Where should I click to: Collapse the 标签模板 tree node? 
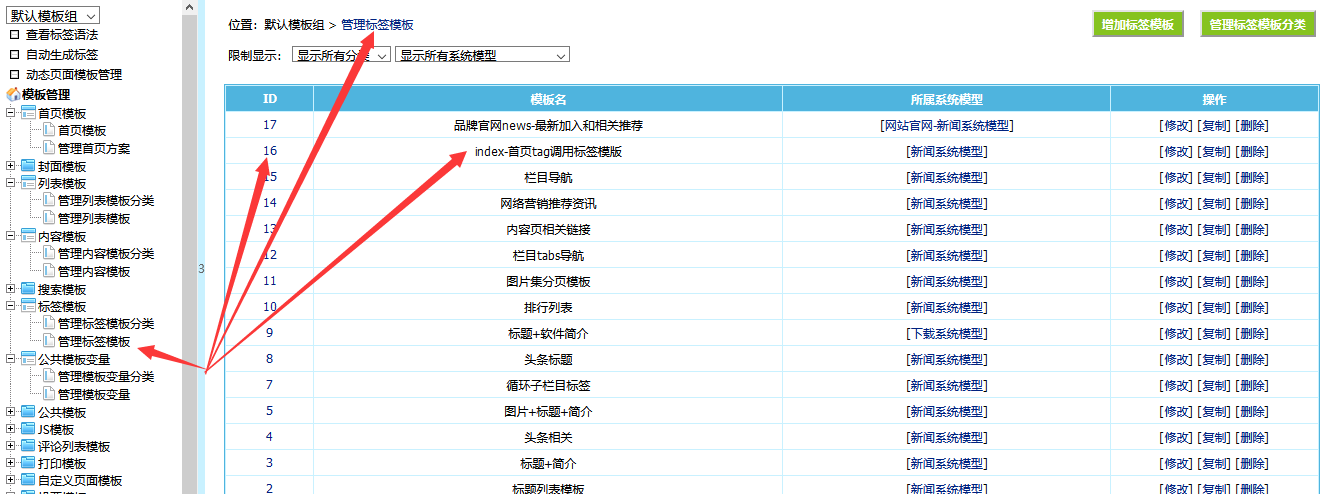tap(10, 306)
